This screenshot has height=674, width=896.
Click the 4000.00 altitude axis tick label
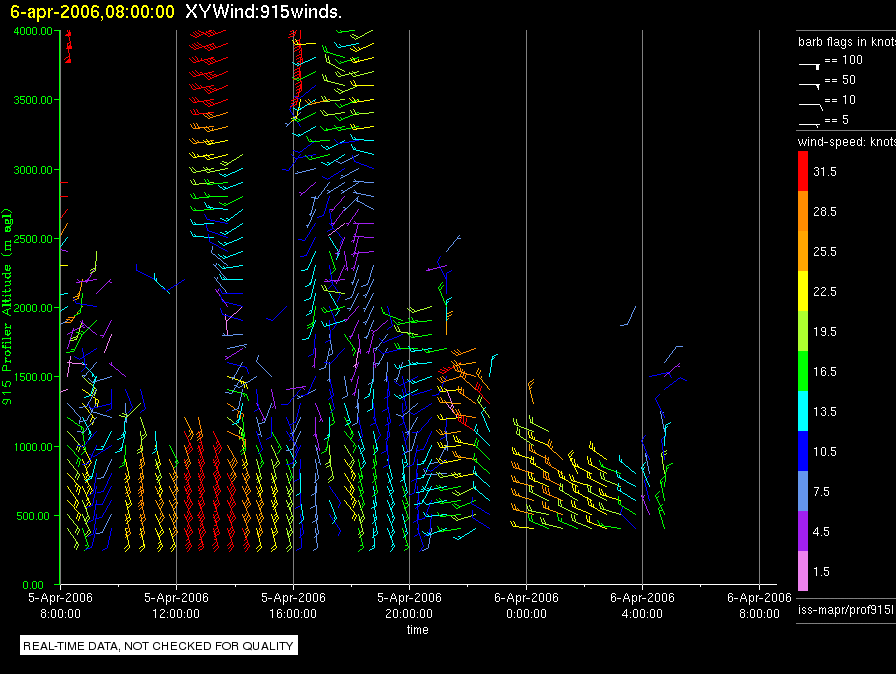click(x=34, y=31)
